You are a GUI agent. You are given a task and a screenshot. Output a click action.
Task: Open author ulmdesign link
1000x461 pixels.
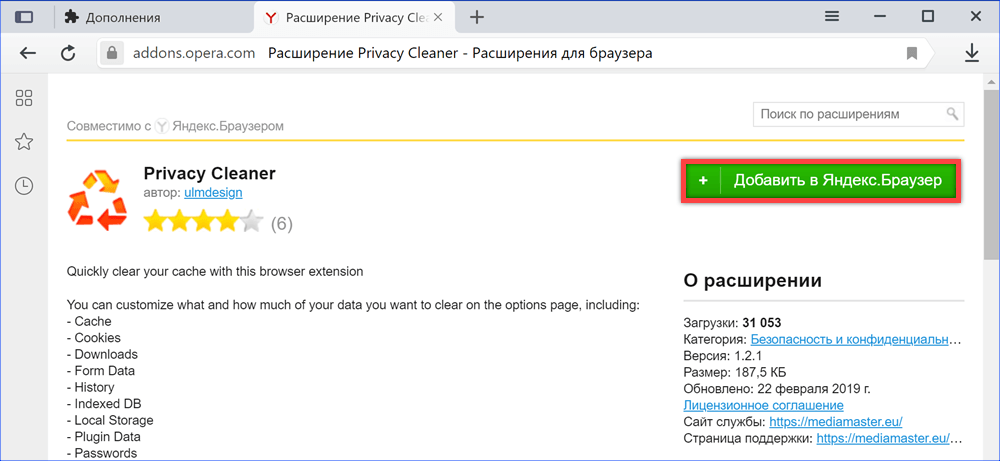click(x=213, y=192)
